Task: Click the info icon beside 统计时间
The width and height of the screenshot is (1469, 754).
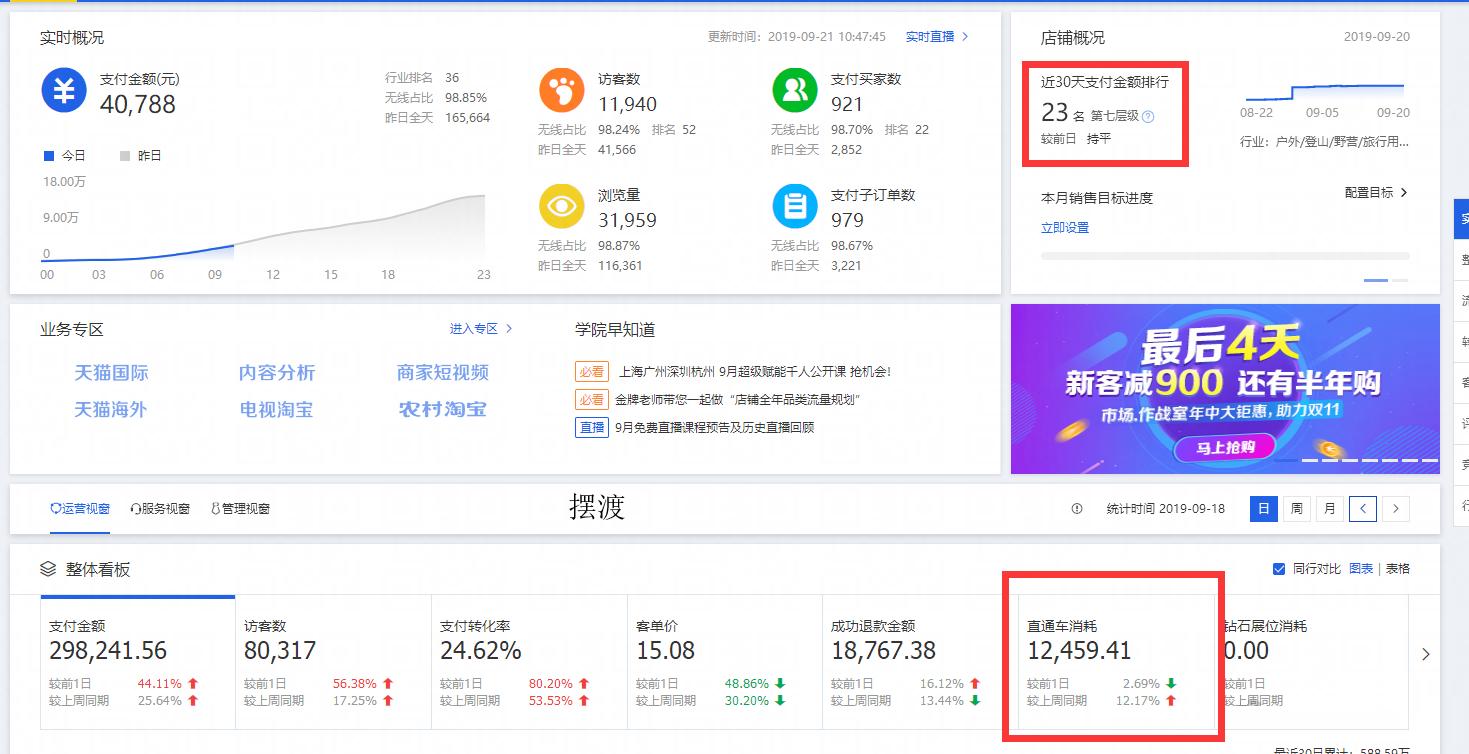Action: point(1077,509)
